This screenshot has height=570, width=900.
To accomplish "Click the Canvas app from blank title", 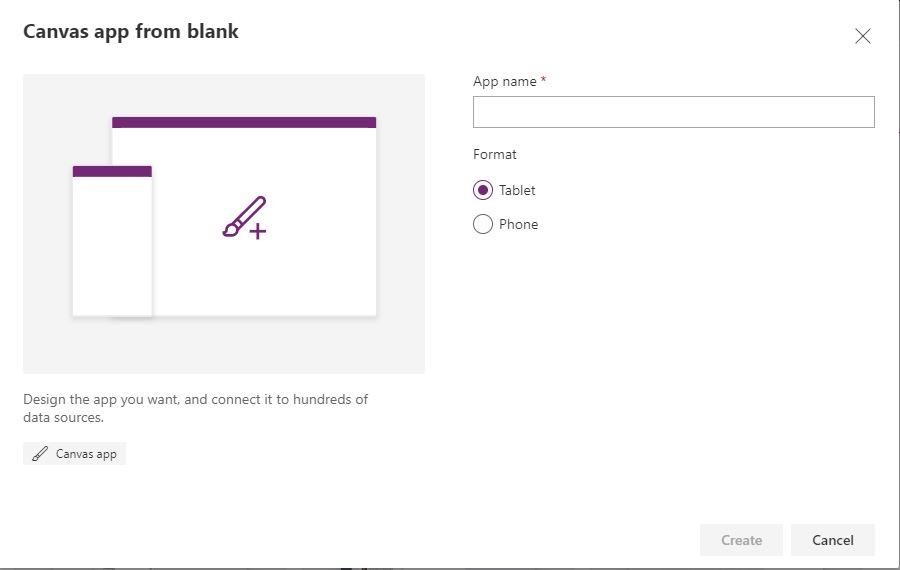I will 131,32.
